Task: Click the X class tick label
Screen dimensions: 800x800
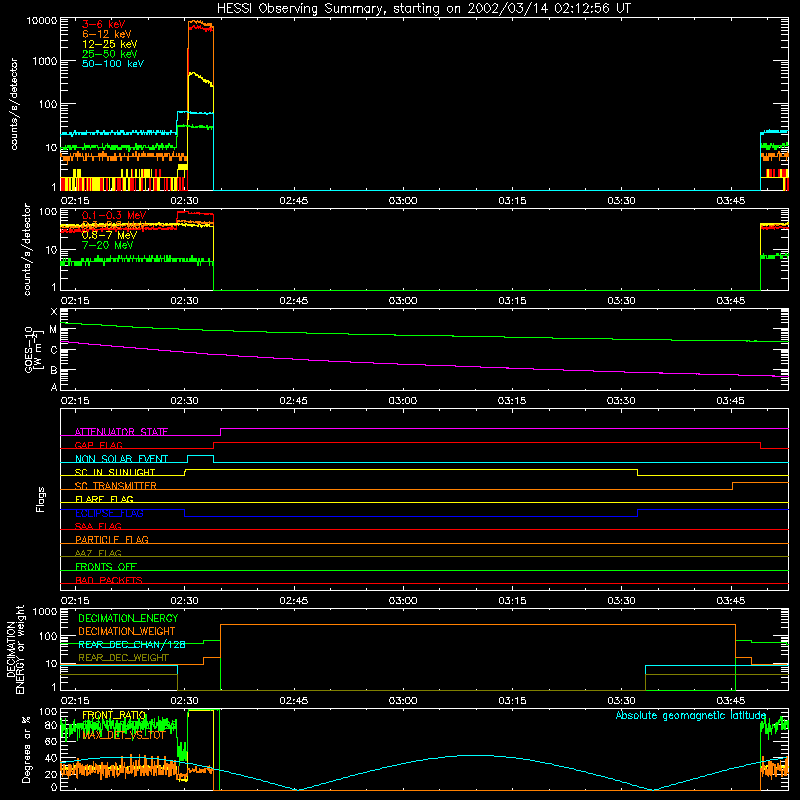Action: point(54,312)
